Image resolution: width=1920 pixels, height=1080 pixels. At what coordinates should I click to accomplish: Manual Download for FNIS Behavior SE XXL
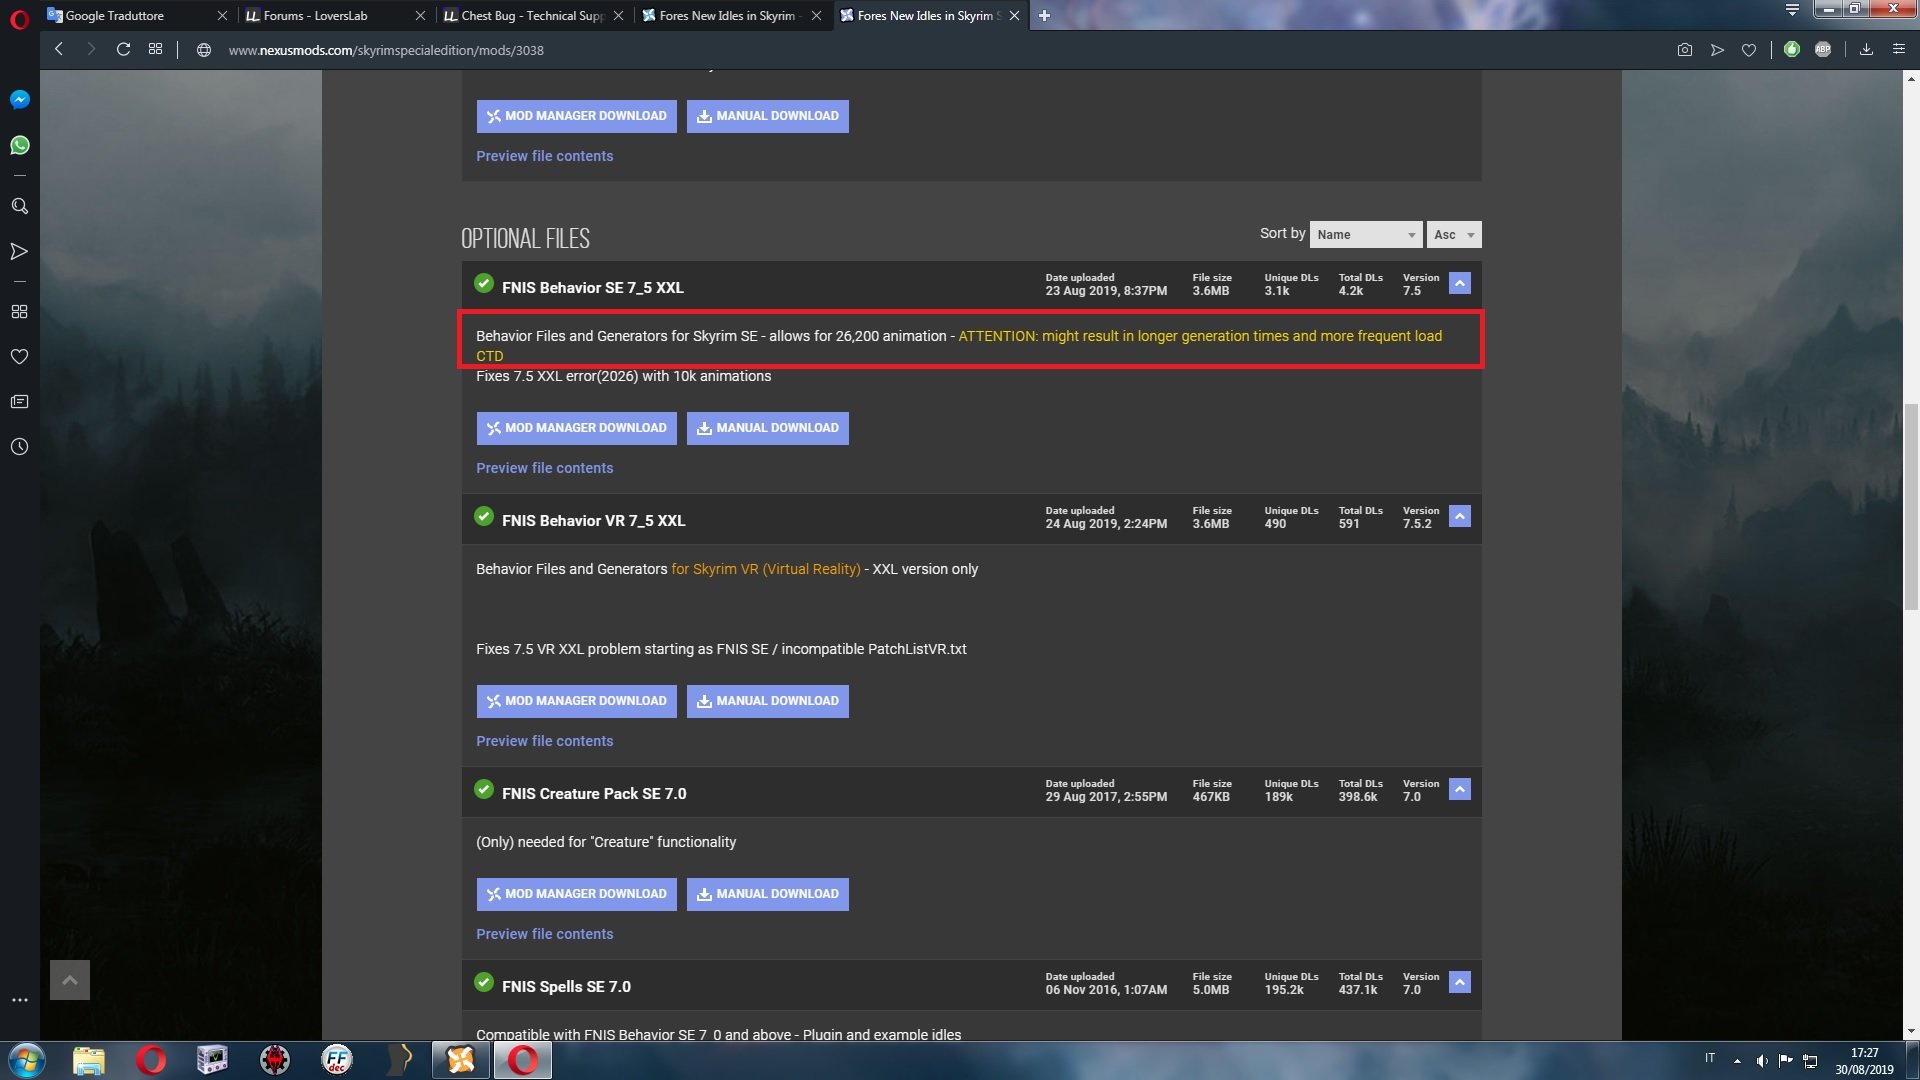pyautogui.click(x=767, y=428)
